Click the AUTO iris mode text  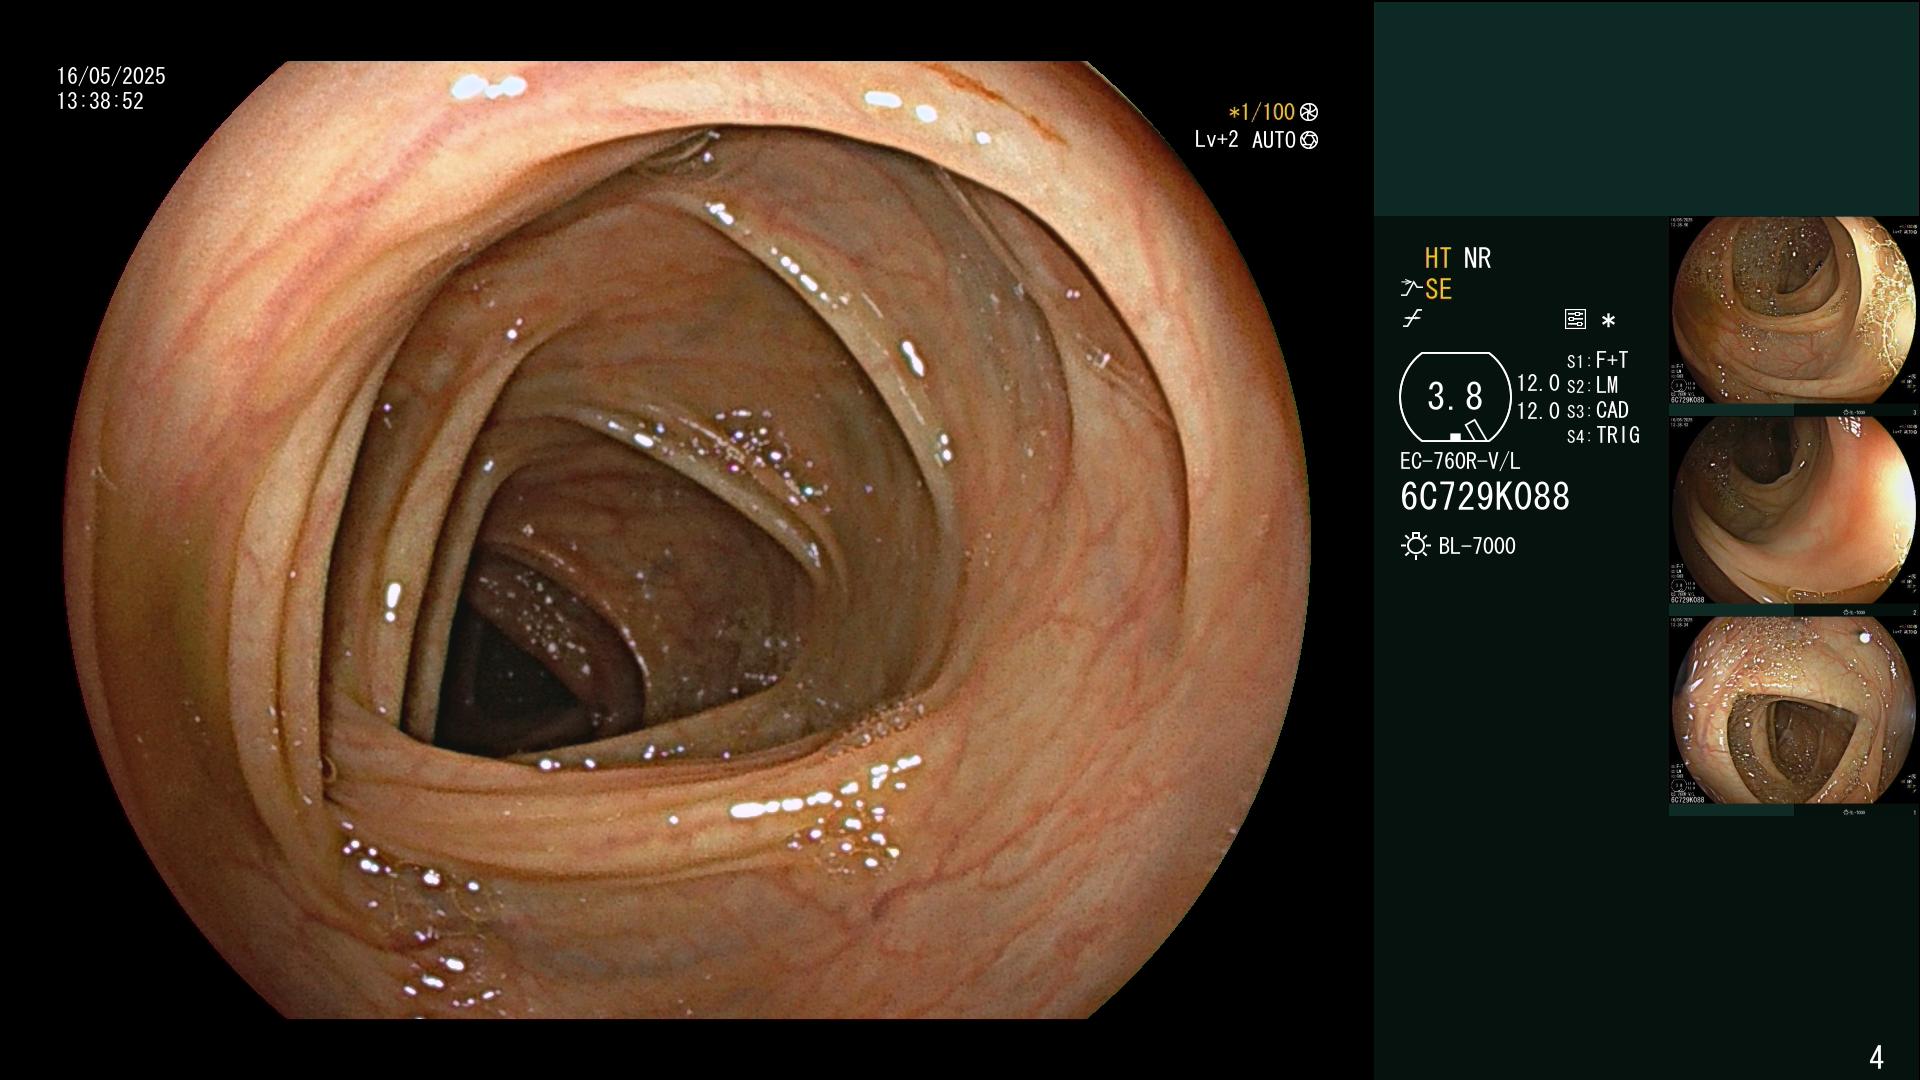click(x=1273, y=140)
